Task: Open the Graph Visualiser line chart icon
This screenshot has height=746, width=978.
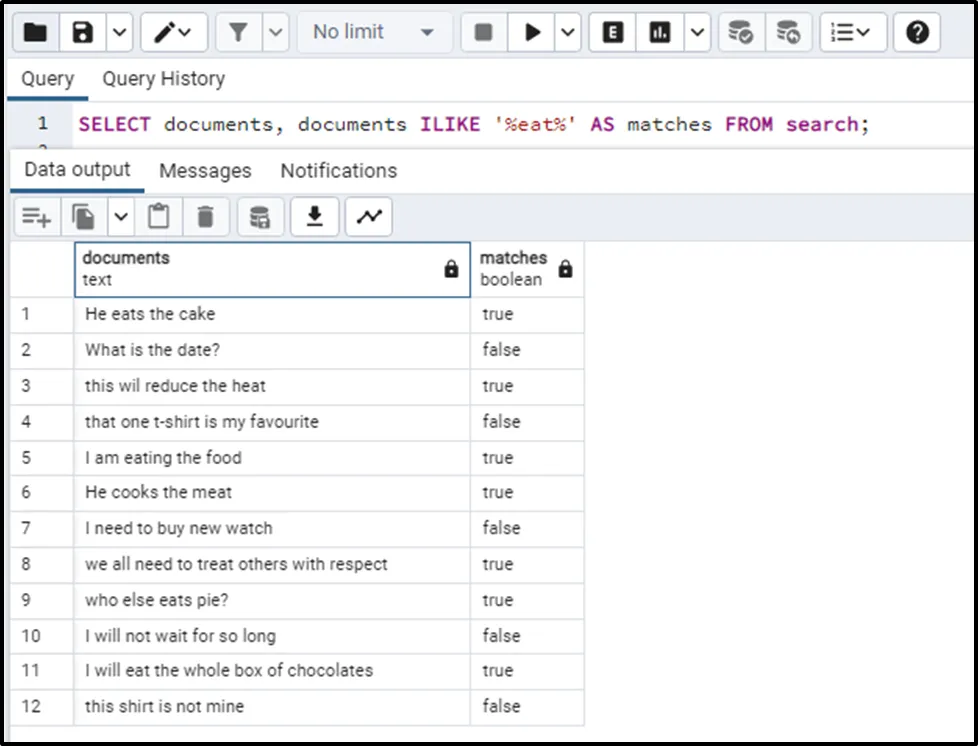Action: point(368,217)
